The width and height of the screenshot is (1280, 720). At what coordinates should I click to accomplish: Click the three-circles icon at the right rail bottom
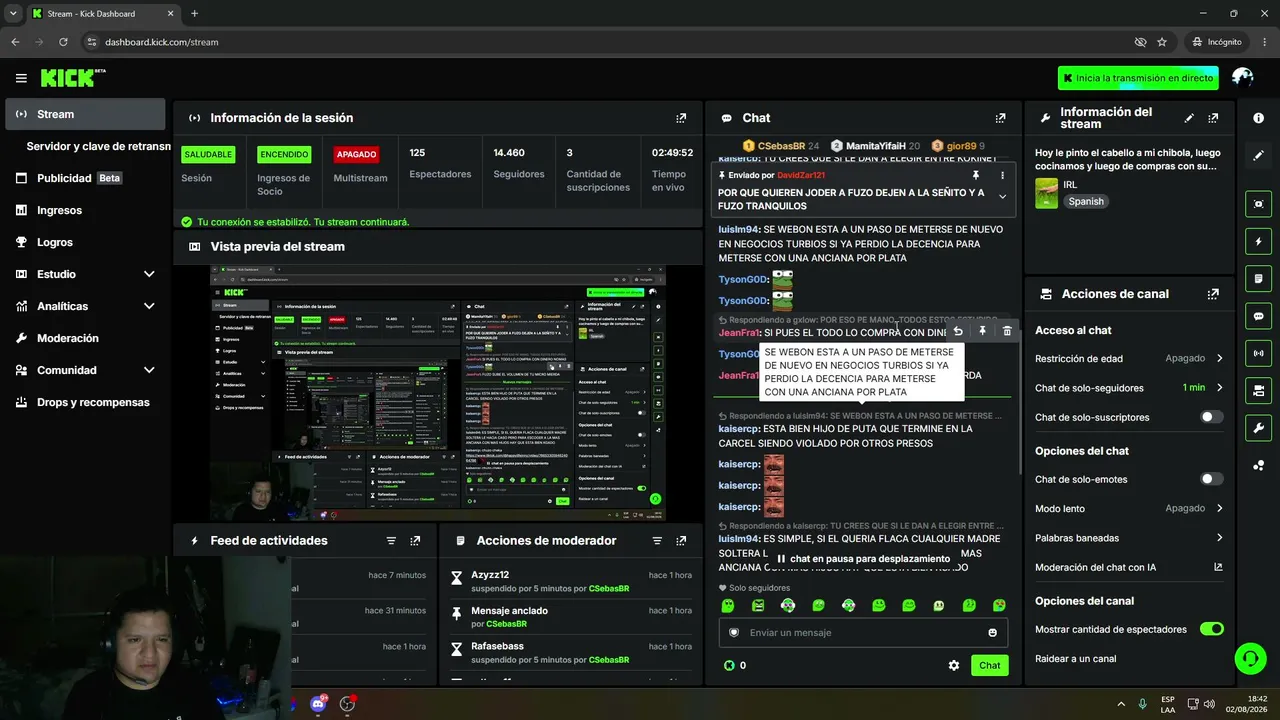pyautogui.click(x=1259, y=465)
